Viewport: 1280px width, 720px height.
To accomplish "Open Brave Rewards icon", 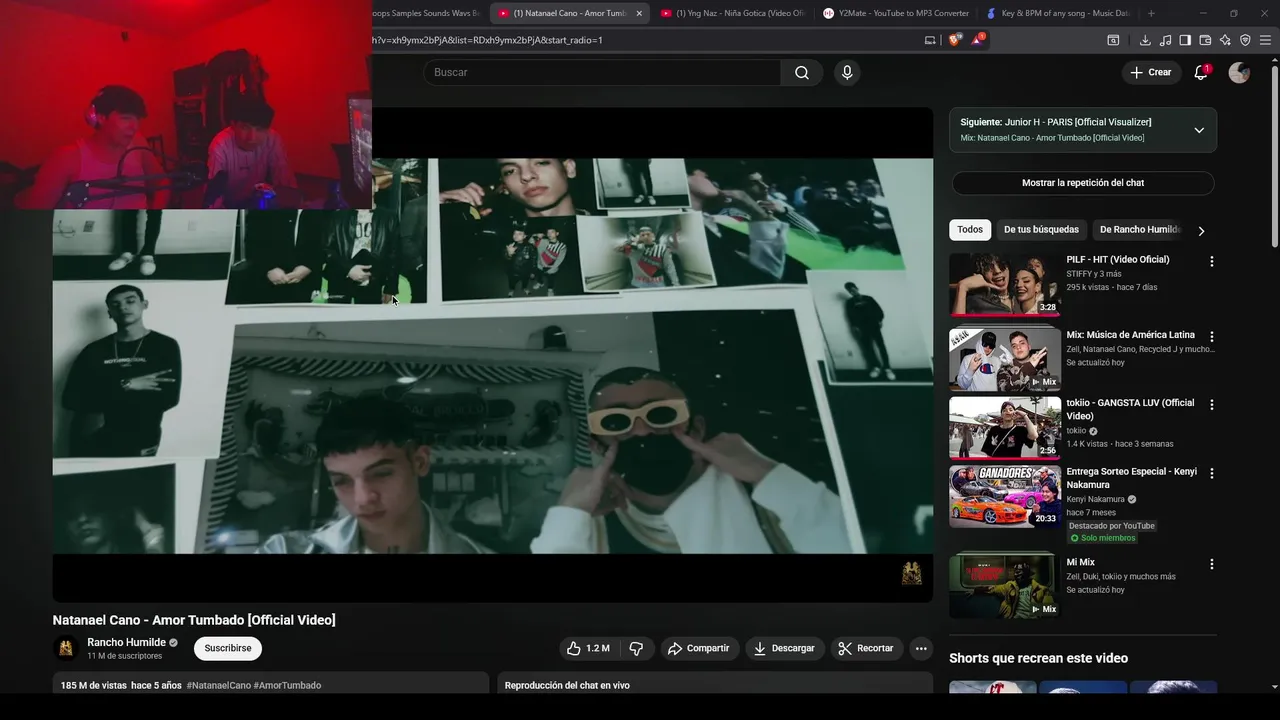I will pyautogui.click(x=977, y=40).
